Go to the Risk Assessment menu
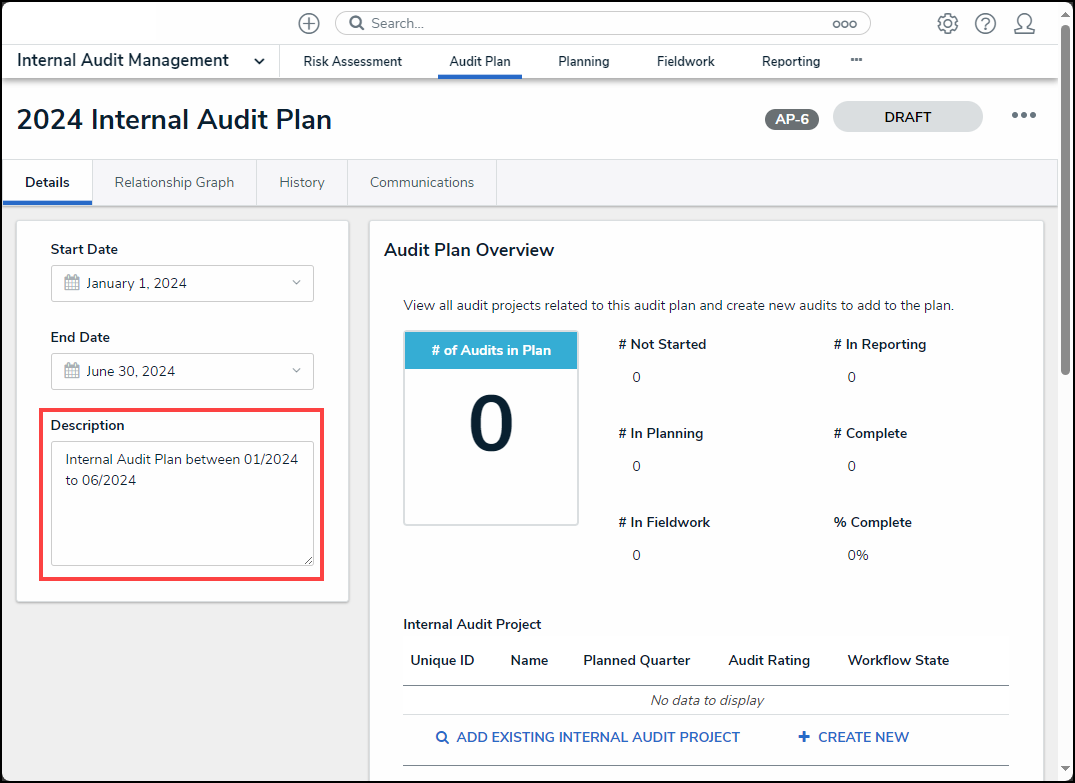This screenshot has width=1075, height=783. click(x=352, y=61)
